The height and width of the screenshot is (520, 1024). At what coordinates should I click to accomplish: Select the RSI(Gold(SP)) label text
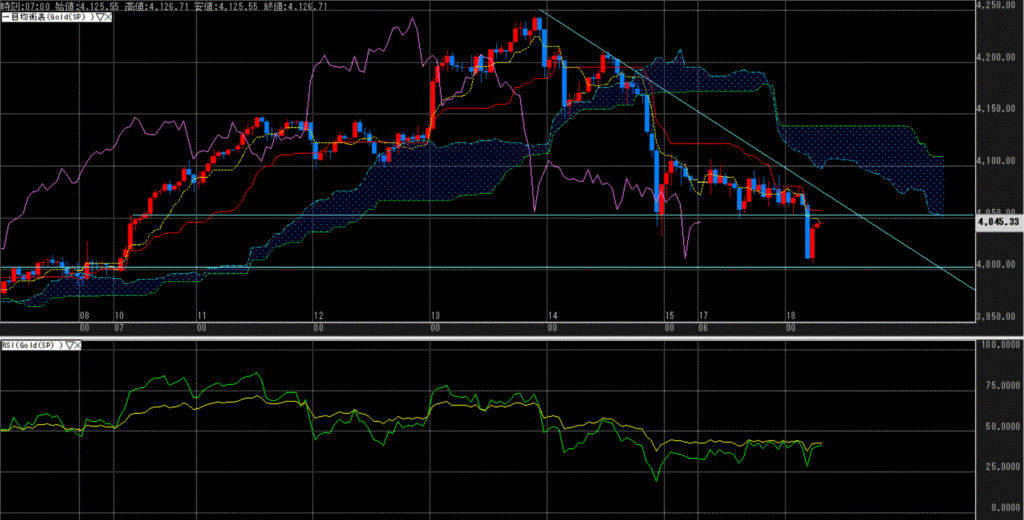point(32,344)
